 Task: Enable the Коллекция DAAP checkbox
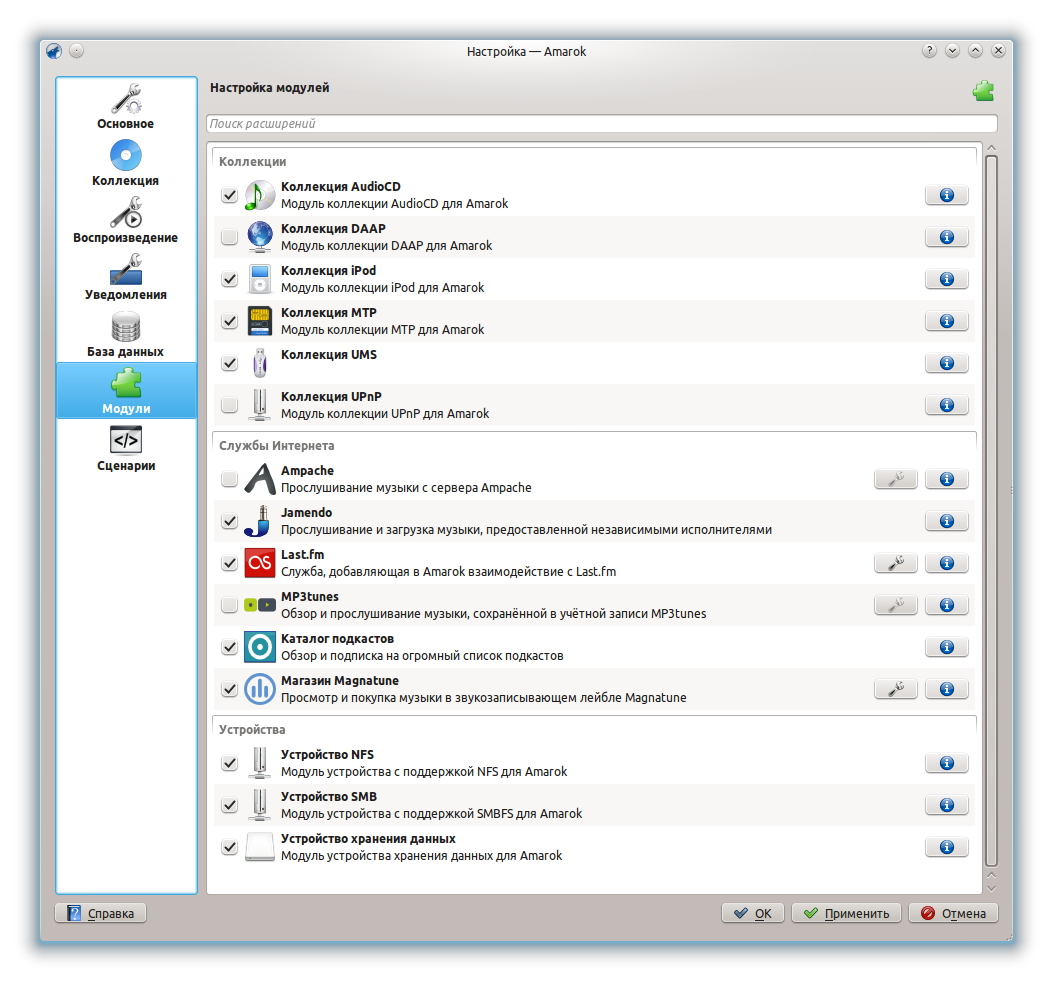pos(230,237)
